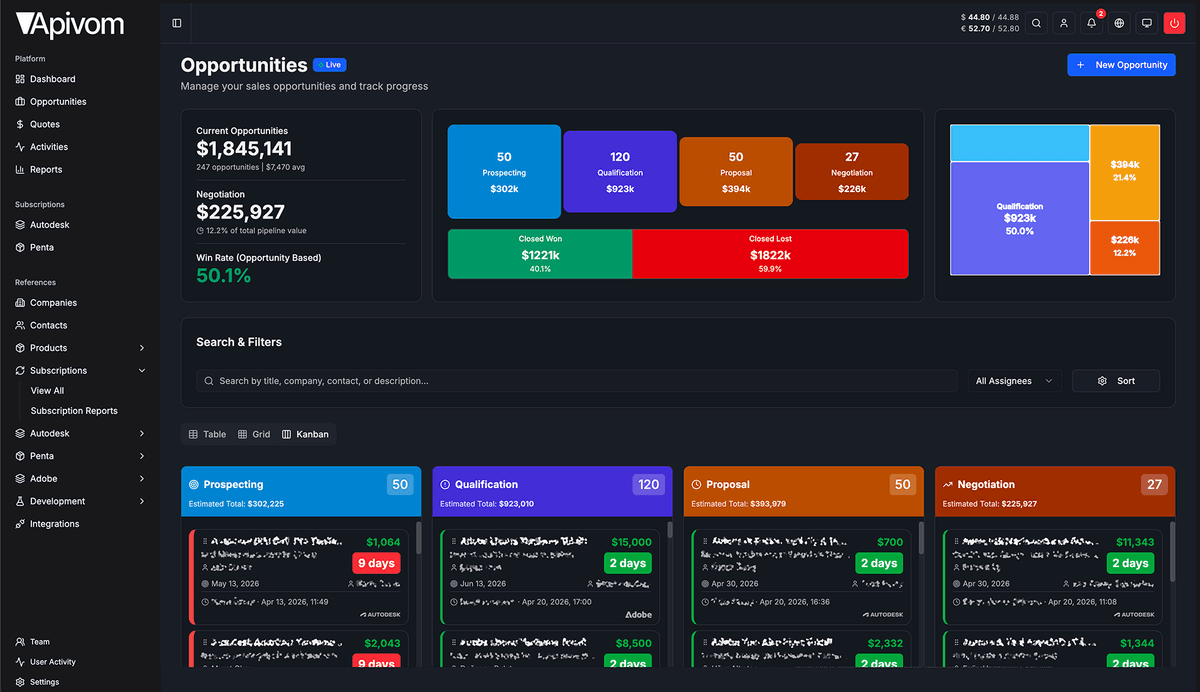Click the Integrations plug icon
This screenshot has height=692, width=1200.
tap(20, 524)
